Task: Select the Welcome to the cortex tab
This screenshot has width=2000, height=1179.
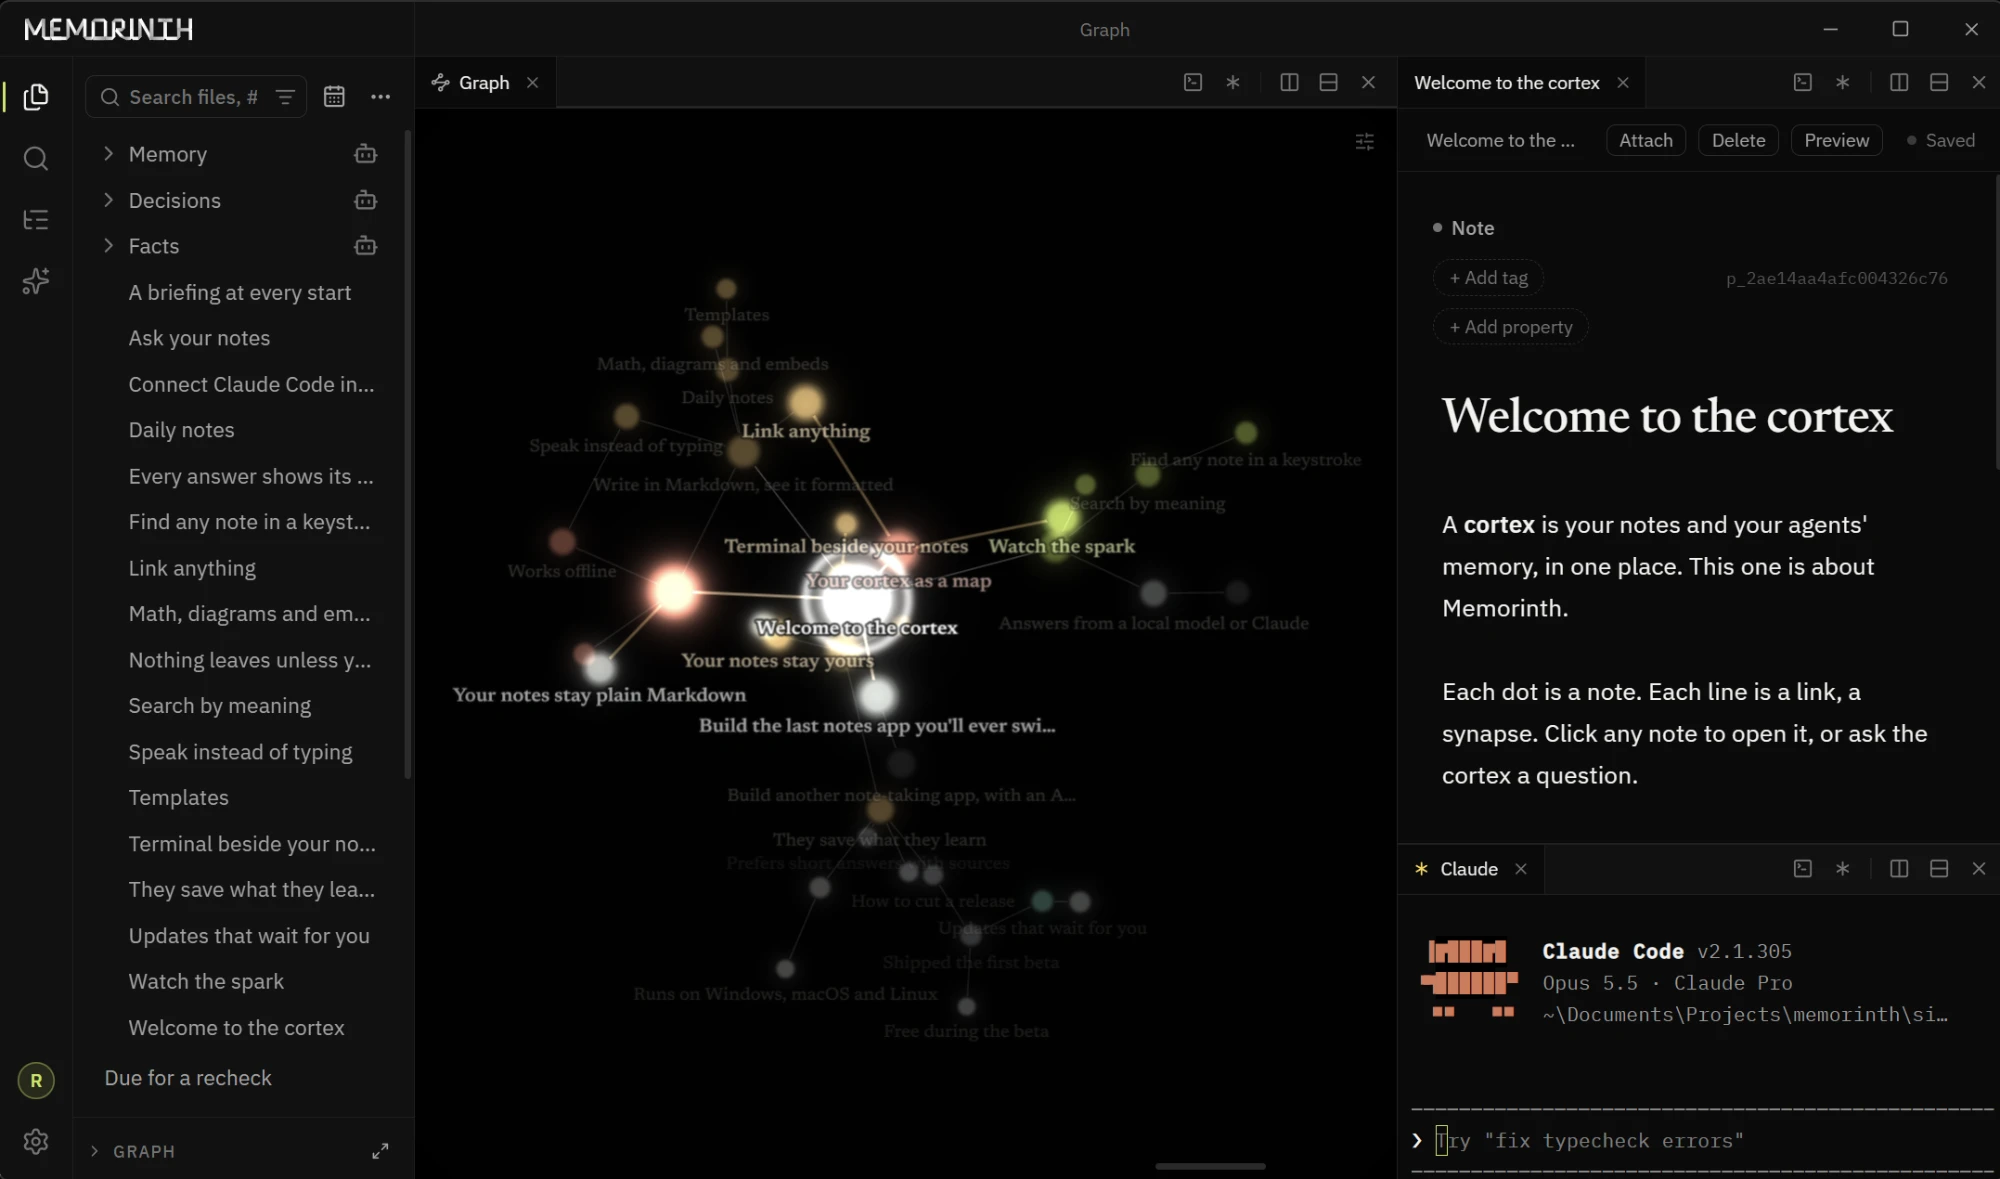Action: click(x=1507, y=83)
